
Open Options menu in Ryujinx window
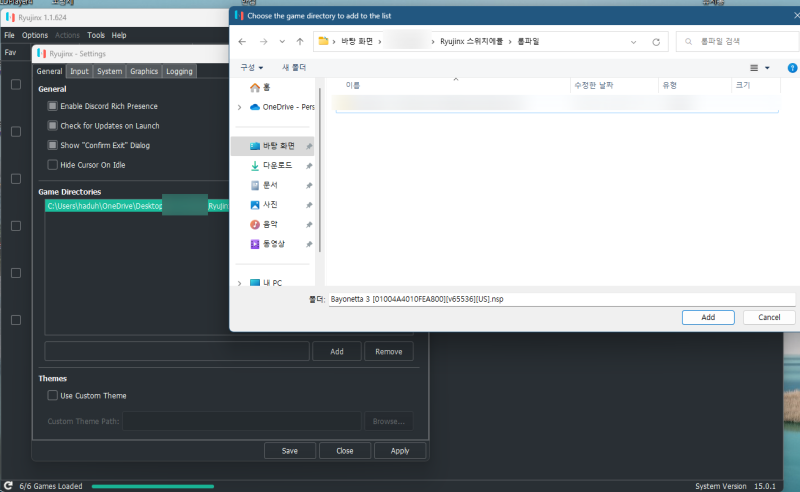(35, 35)
